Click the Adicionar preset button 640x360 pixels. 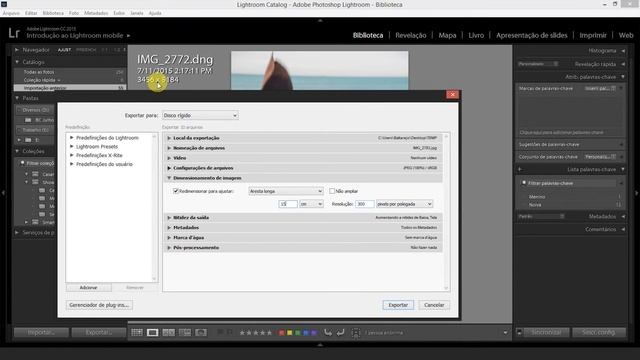click(x=88, y=287)
